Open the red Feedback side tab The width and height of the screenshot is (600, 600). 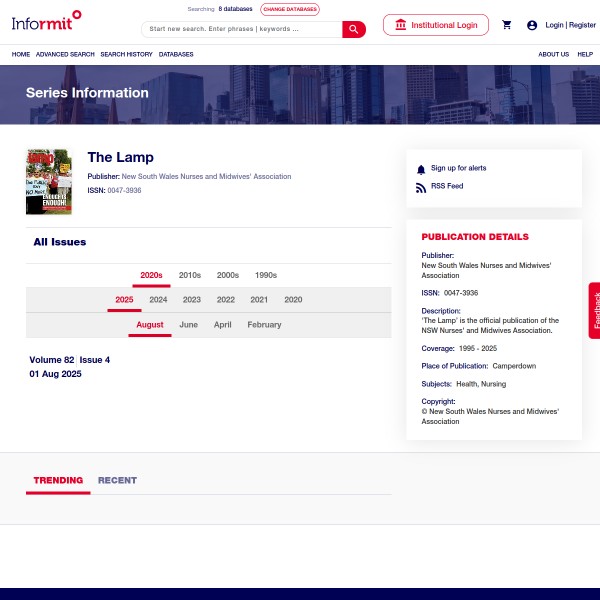(594, 310)
